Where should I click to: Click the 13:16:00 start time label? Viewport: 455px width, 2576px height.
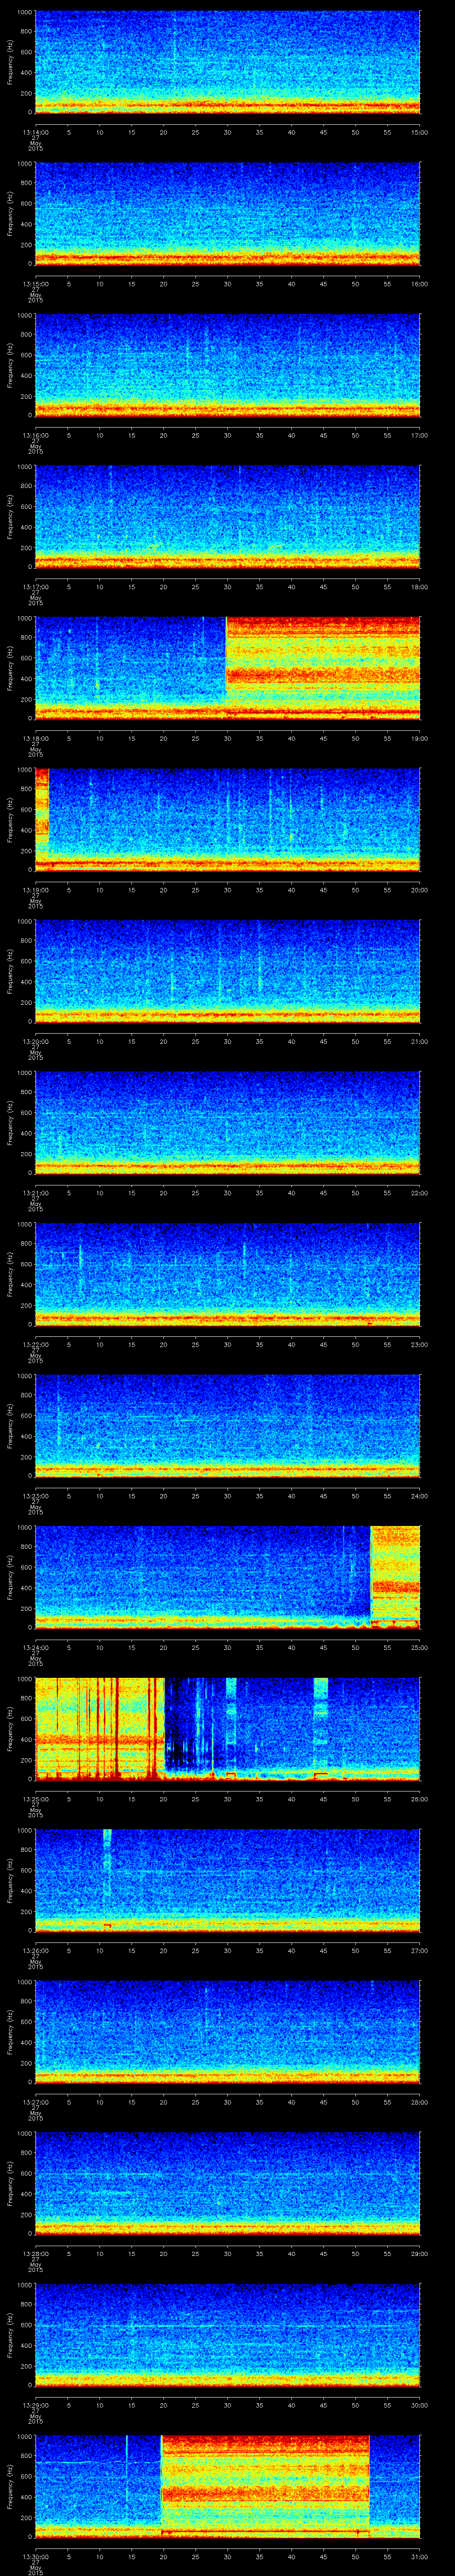35,435
